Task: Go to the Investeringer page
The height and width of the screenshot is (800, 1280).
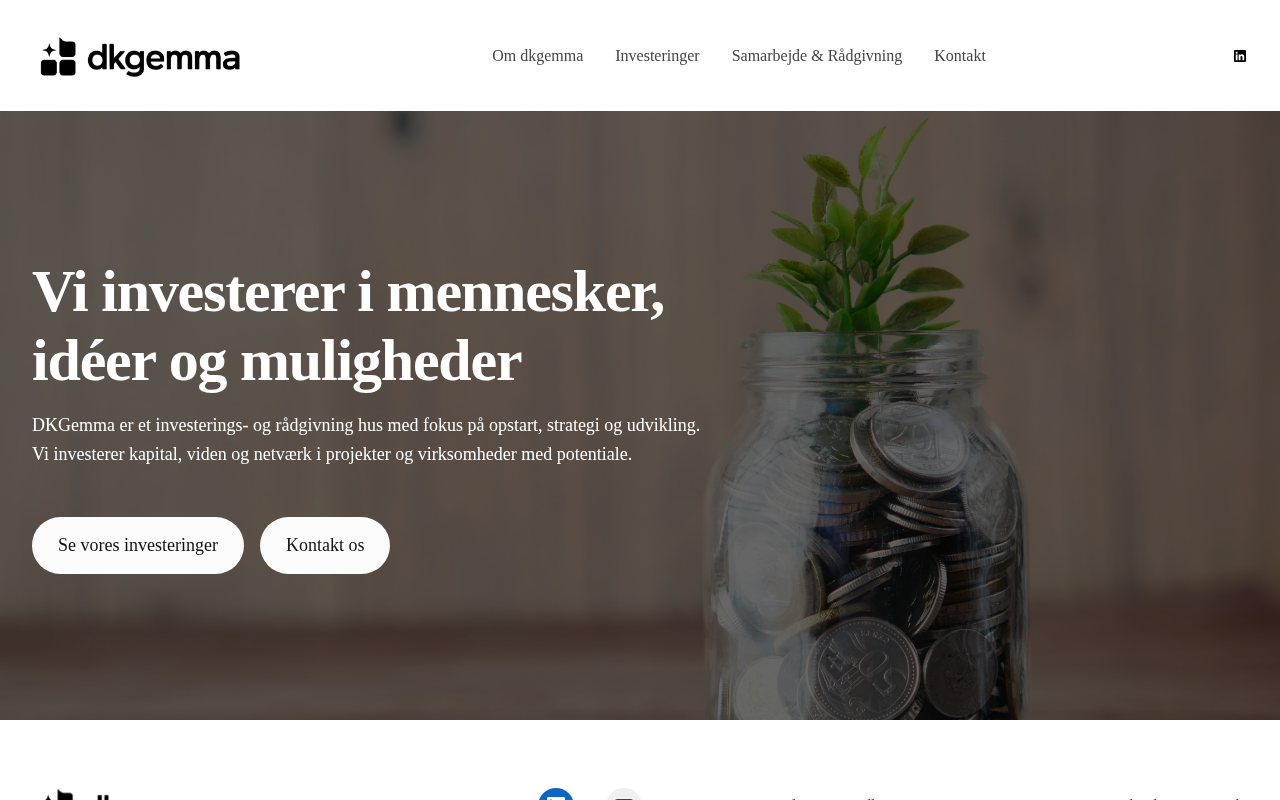Action: click(x=657, y=56)
